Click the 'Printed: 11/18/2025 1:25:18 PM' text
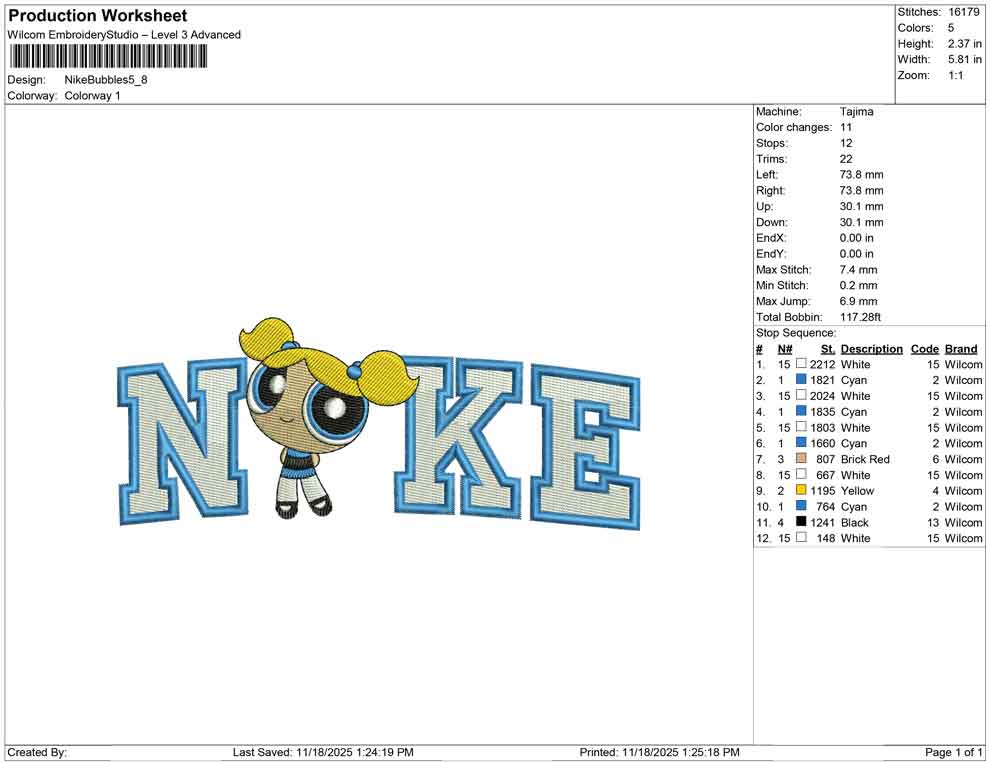 (x=659, y=752)
